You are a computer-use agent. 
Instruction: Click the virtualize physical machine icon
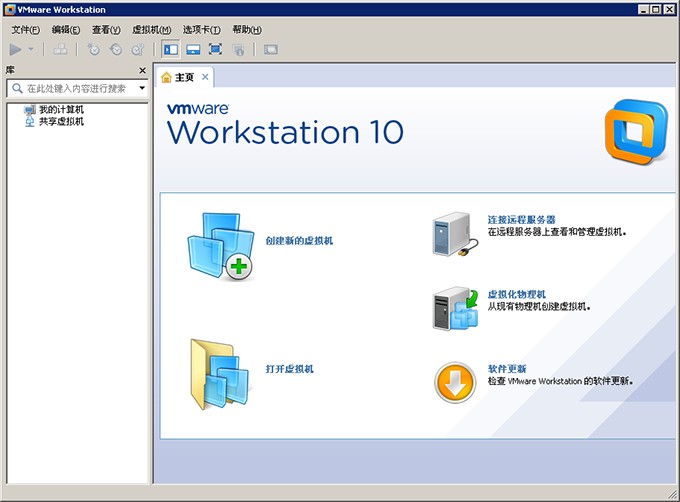(455, 308)
